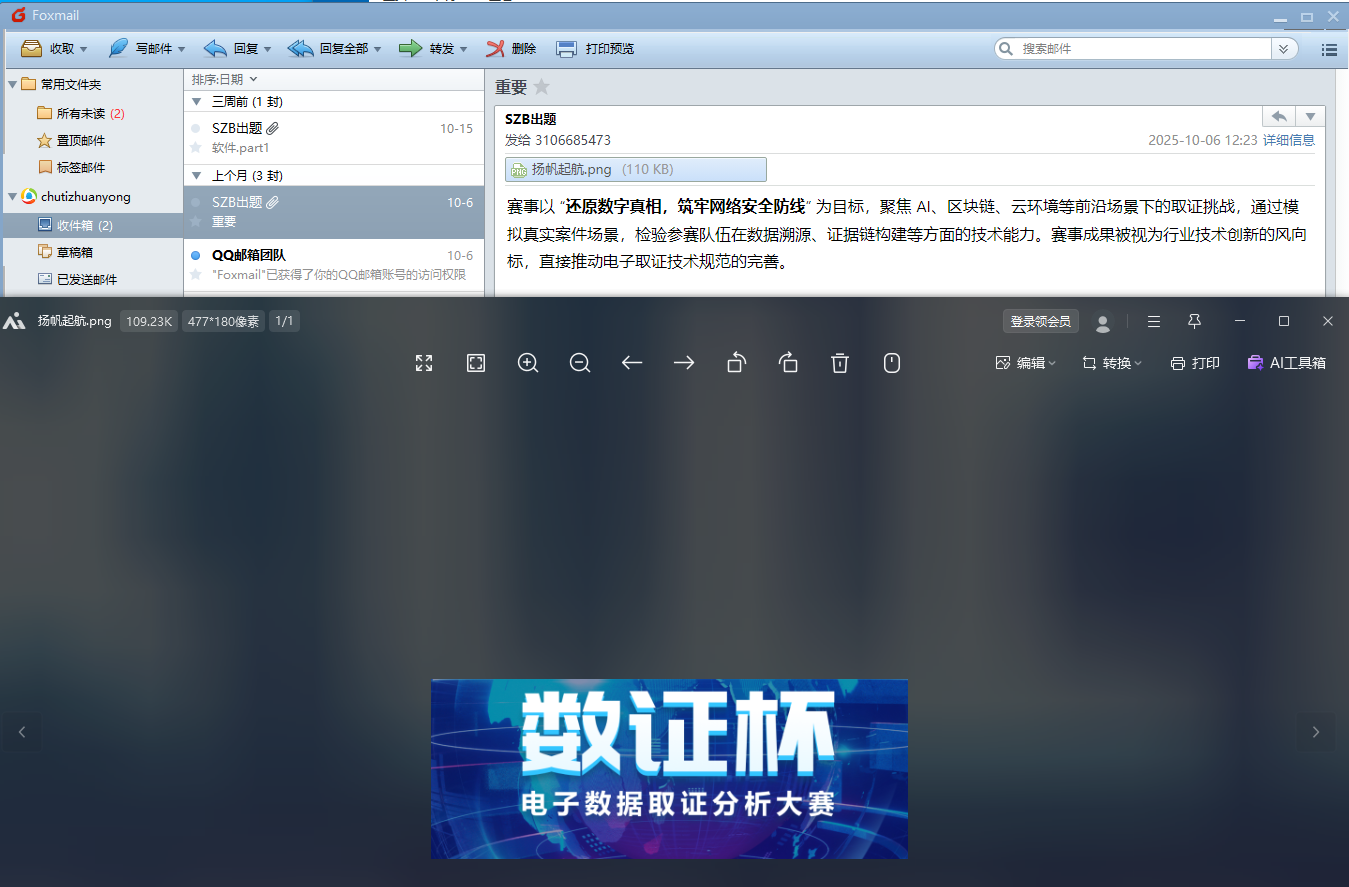This screenshot has width=1349, height=887.
Task: Rotate the image counterclockwise
Action: tap(736, 363)
